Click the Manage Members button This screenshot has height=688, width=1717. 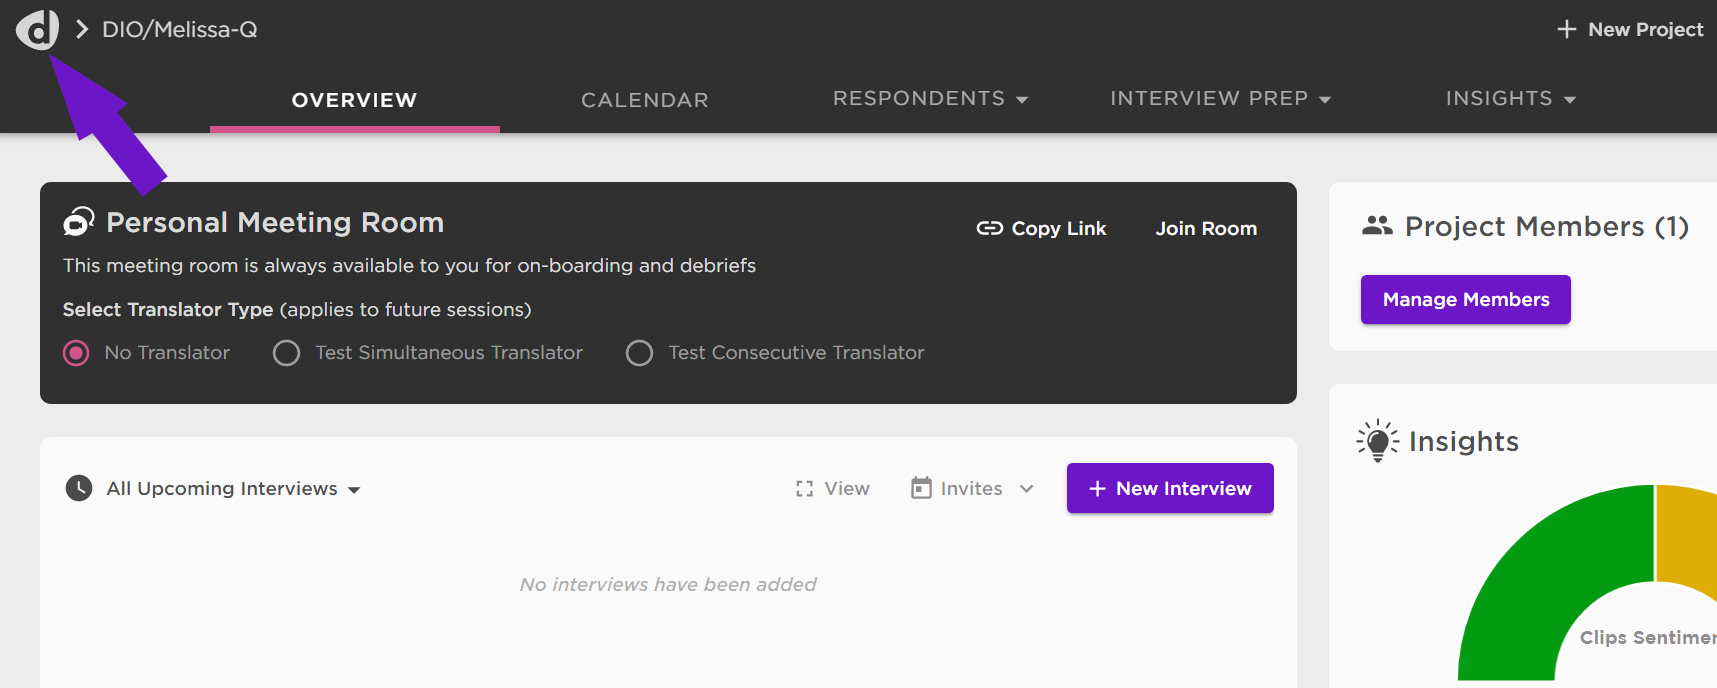1466,300
